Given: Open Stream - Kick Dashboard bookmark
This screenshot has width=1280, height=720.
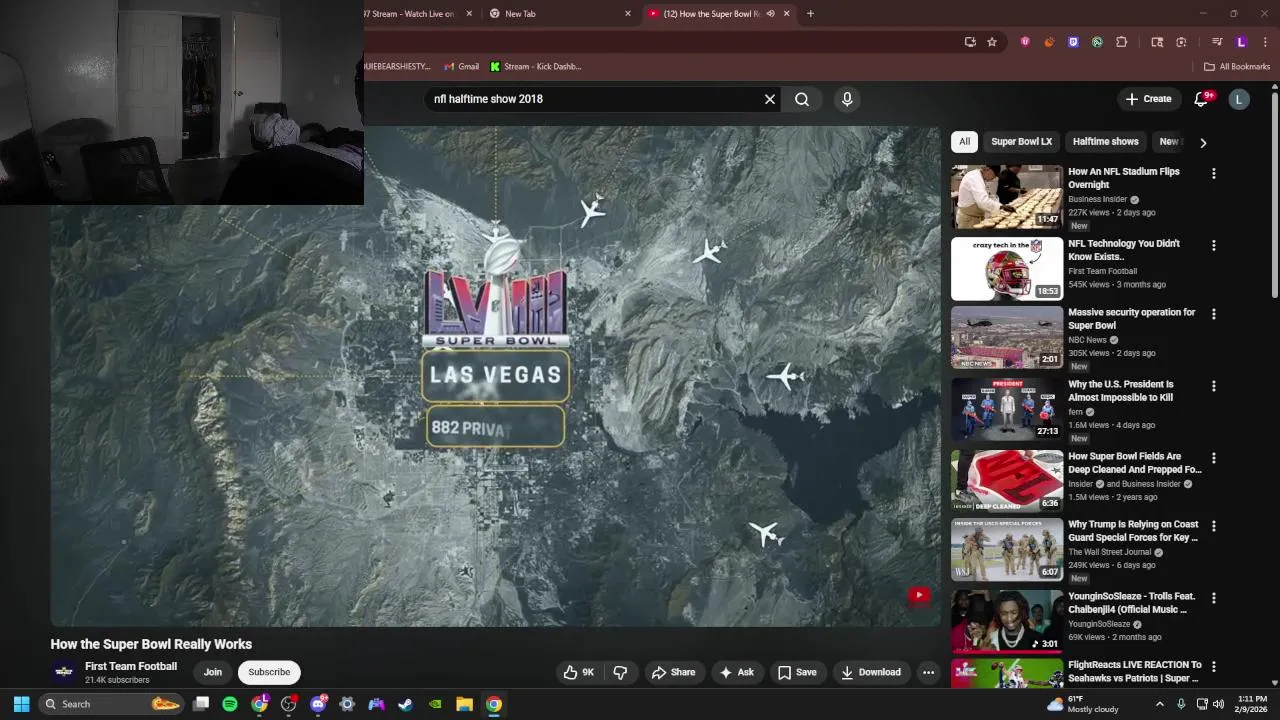Looking at the screenshot, I should coord(535,67).
